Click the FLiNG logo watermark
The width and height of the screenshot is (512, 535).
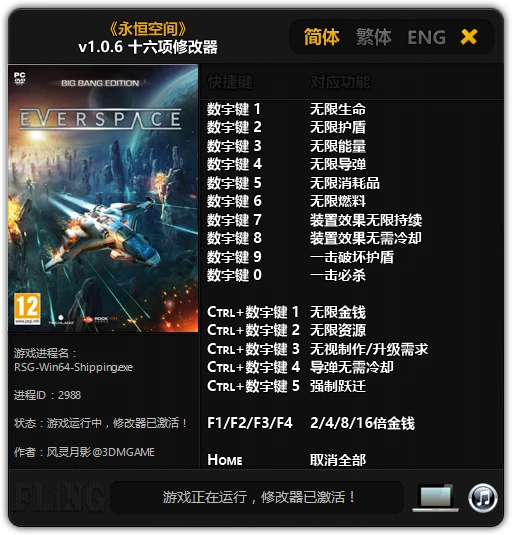[57, 498]
